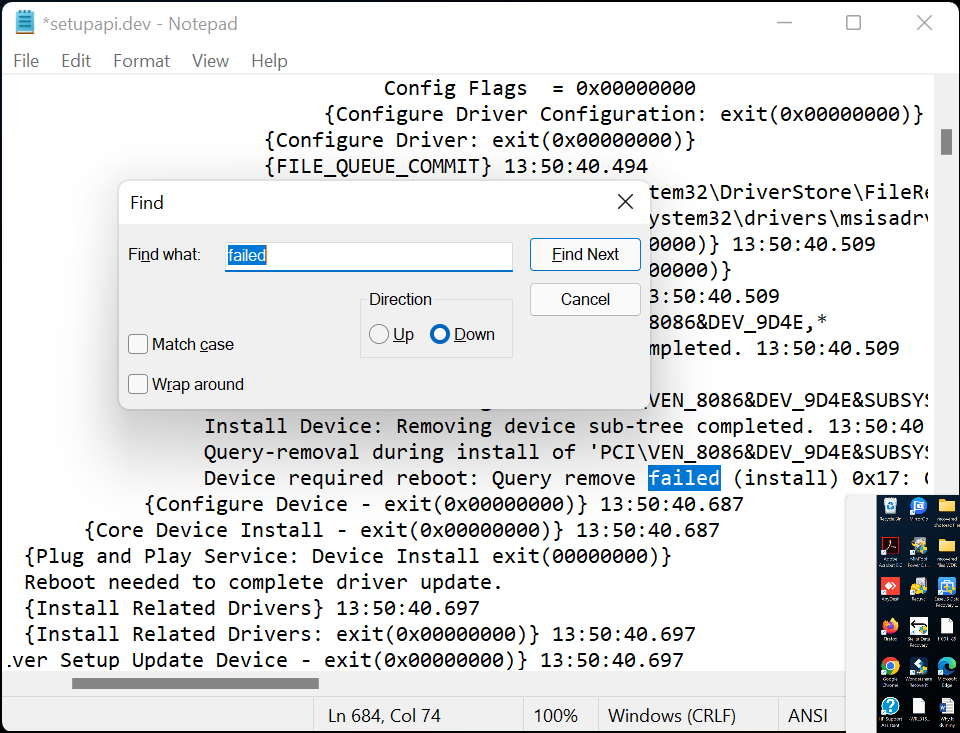Open the File menu
This screenshot has width=960, height=733.
coord(26,61)
